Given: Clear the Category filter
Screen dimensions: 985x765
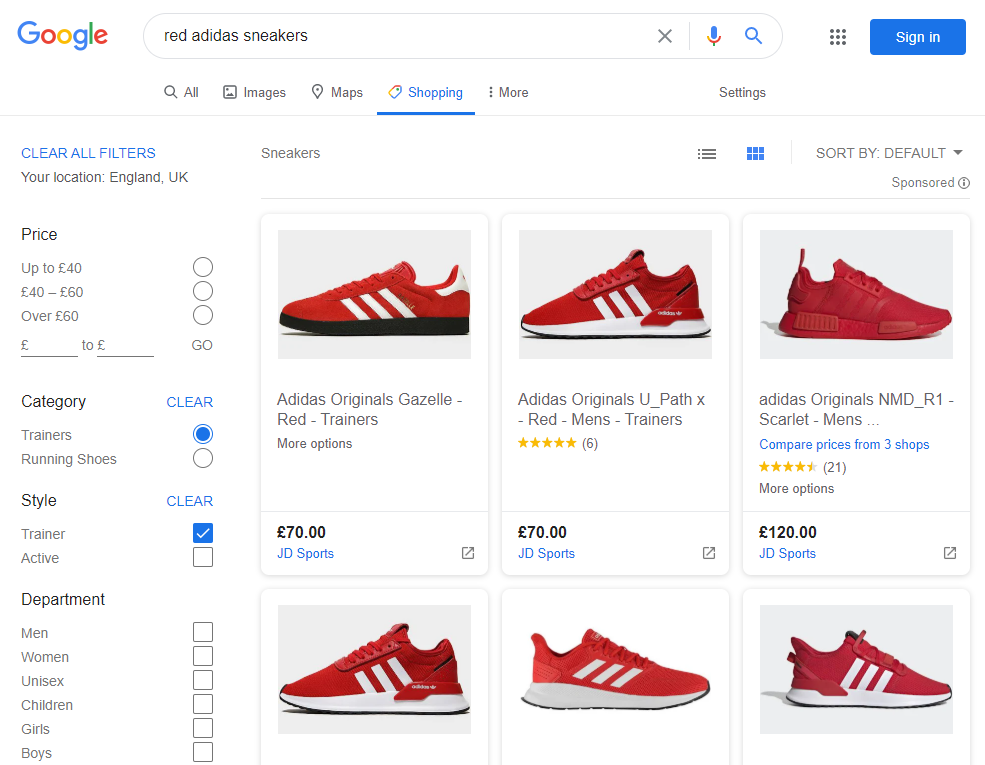Looking at the screenshot, I should [x=189, y=402].
